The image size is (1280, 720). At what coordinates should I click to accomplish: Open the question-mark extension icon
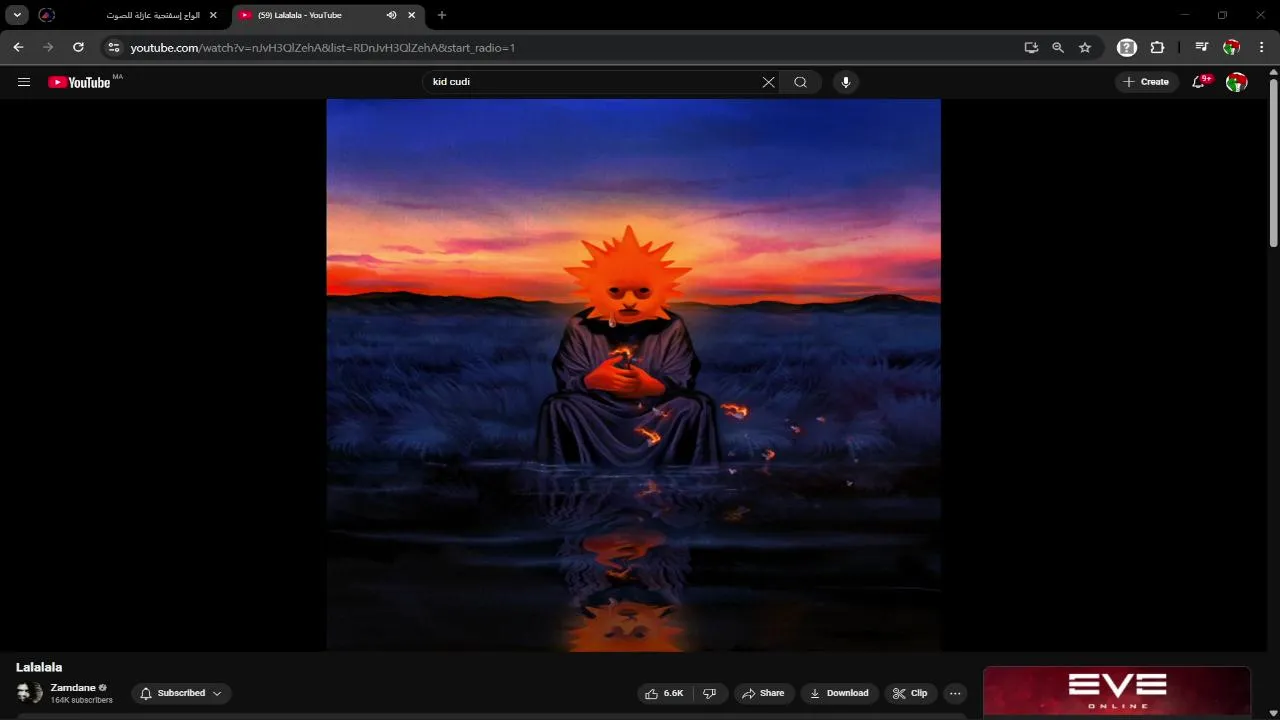pos(1127,47)
